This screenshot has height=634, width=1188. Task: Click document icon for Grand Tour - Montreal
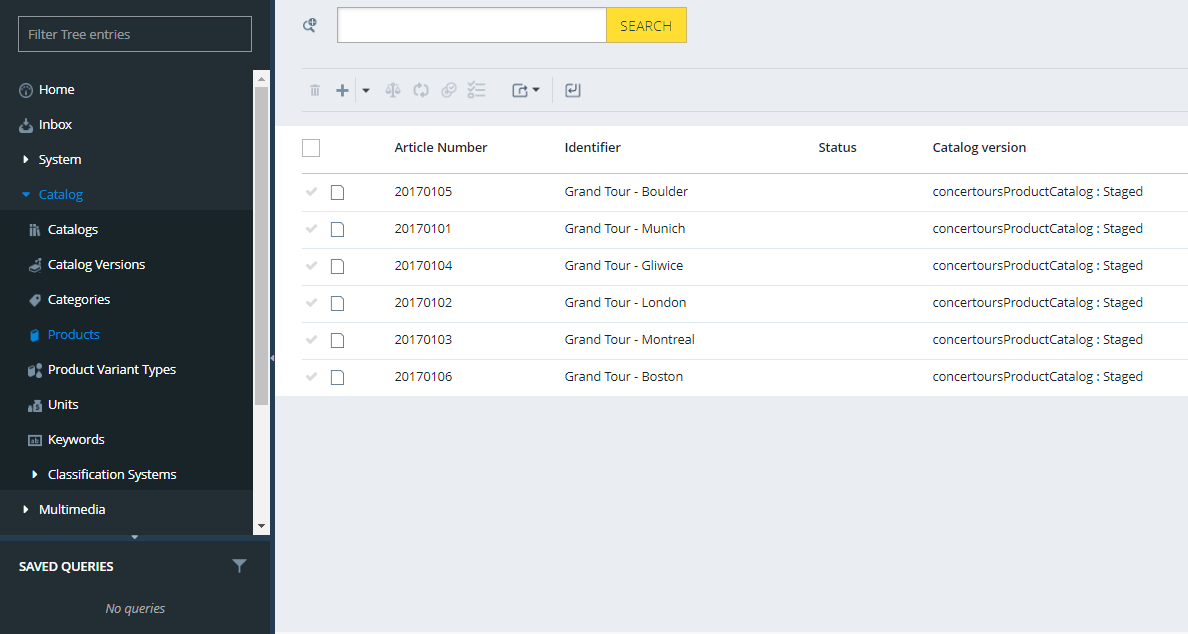(337, 341)
